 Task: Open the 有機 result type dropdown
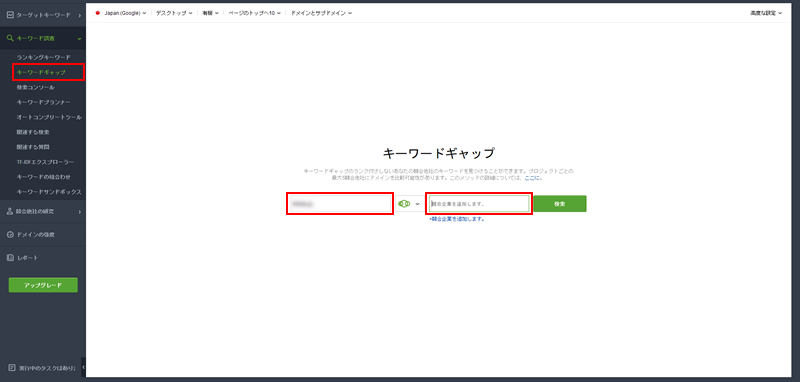pos(210,13)
